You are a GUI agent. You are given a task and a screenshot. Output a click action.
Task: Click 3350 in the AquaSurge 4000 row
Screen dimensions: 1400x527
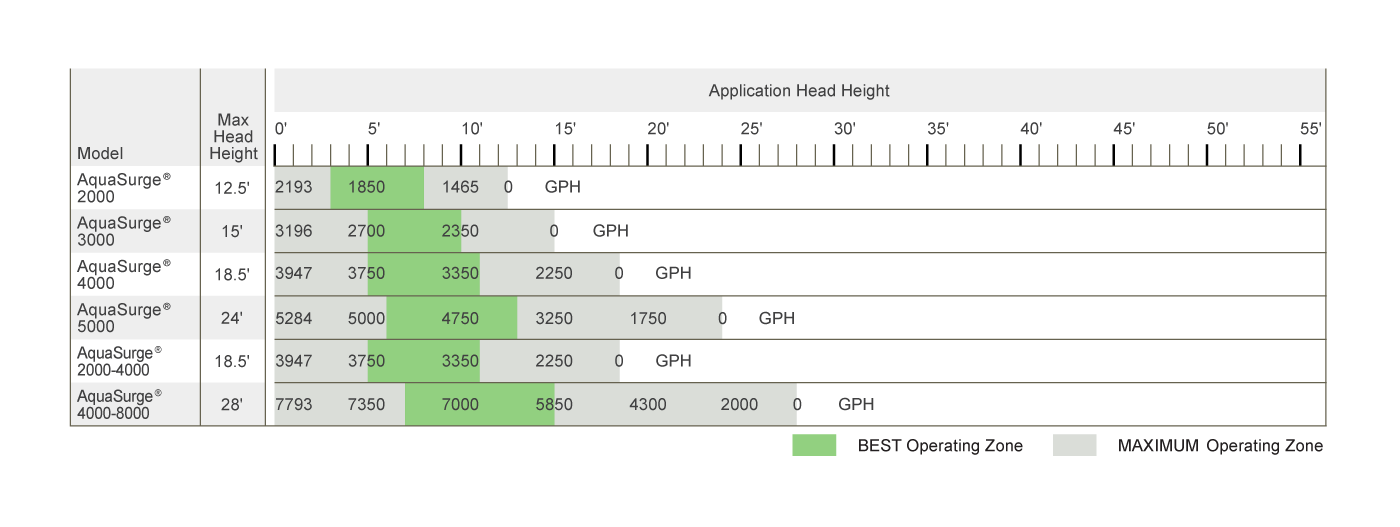(460, 274)
